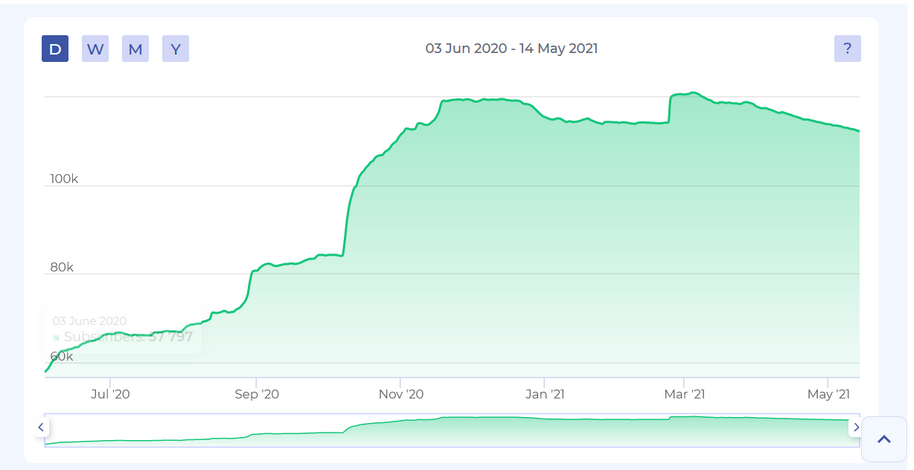Click the right arrow handle of range navigator
Screen dimensions: 914x470
pos(855,427)
